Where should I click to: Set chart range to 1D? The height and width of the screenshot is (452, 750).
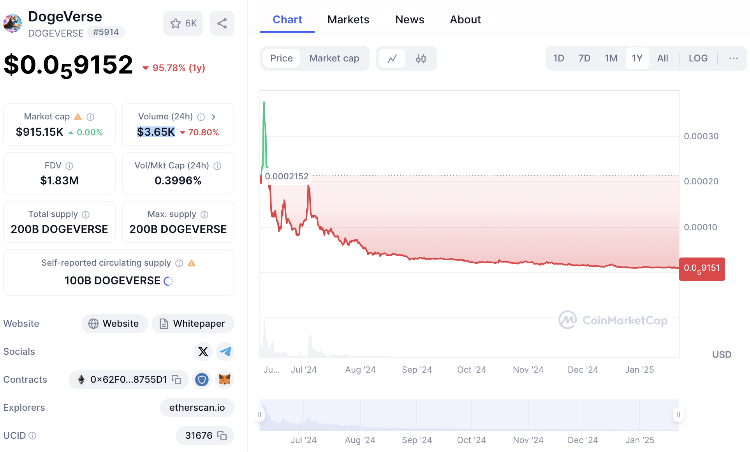559,58
